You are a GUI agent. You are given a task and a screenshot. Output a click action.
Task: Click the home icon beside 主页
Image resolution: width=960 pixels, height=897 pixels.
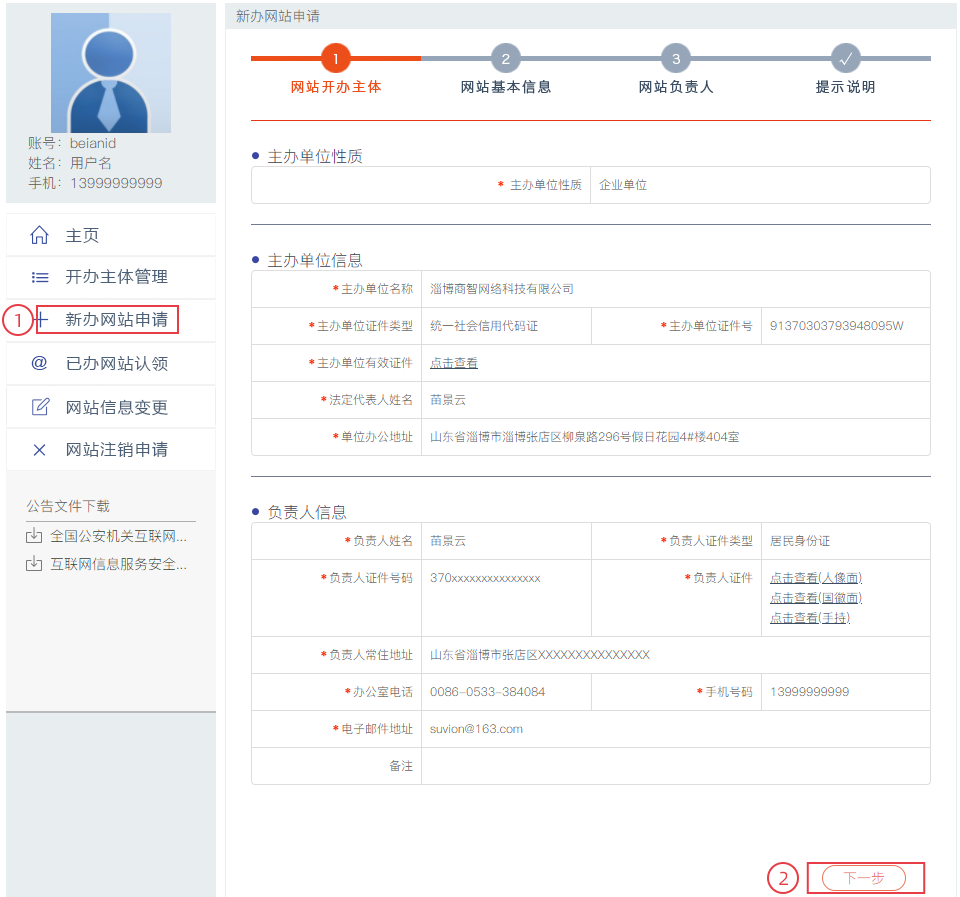point(39,235)
